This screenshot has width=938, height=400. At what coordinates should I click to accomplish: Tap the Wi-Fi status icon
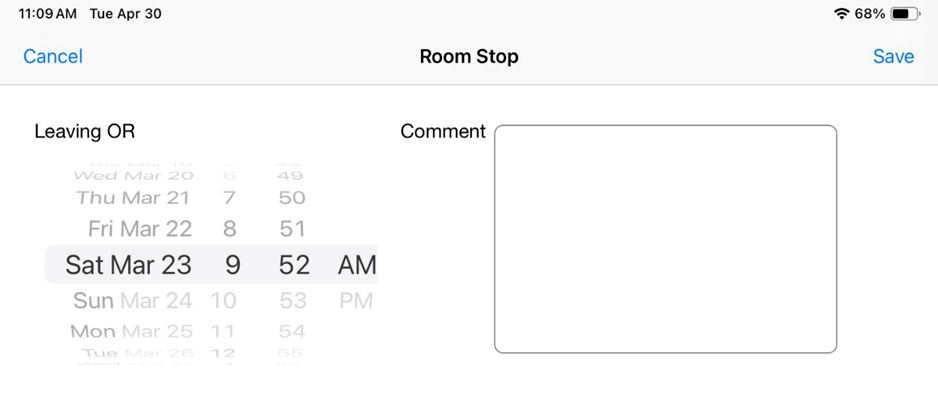[842, 14]
